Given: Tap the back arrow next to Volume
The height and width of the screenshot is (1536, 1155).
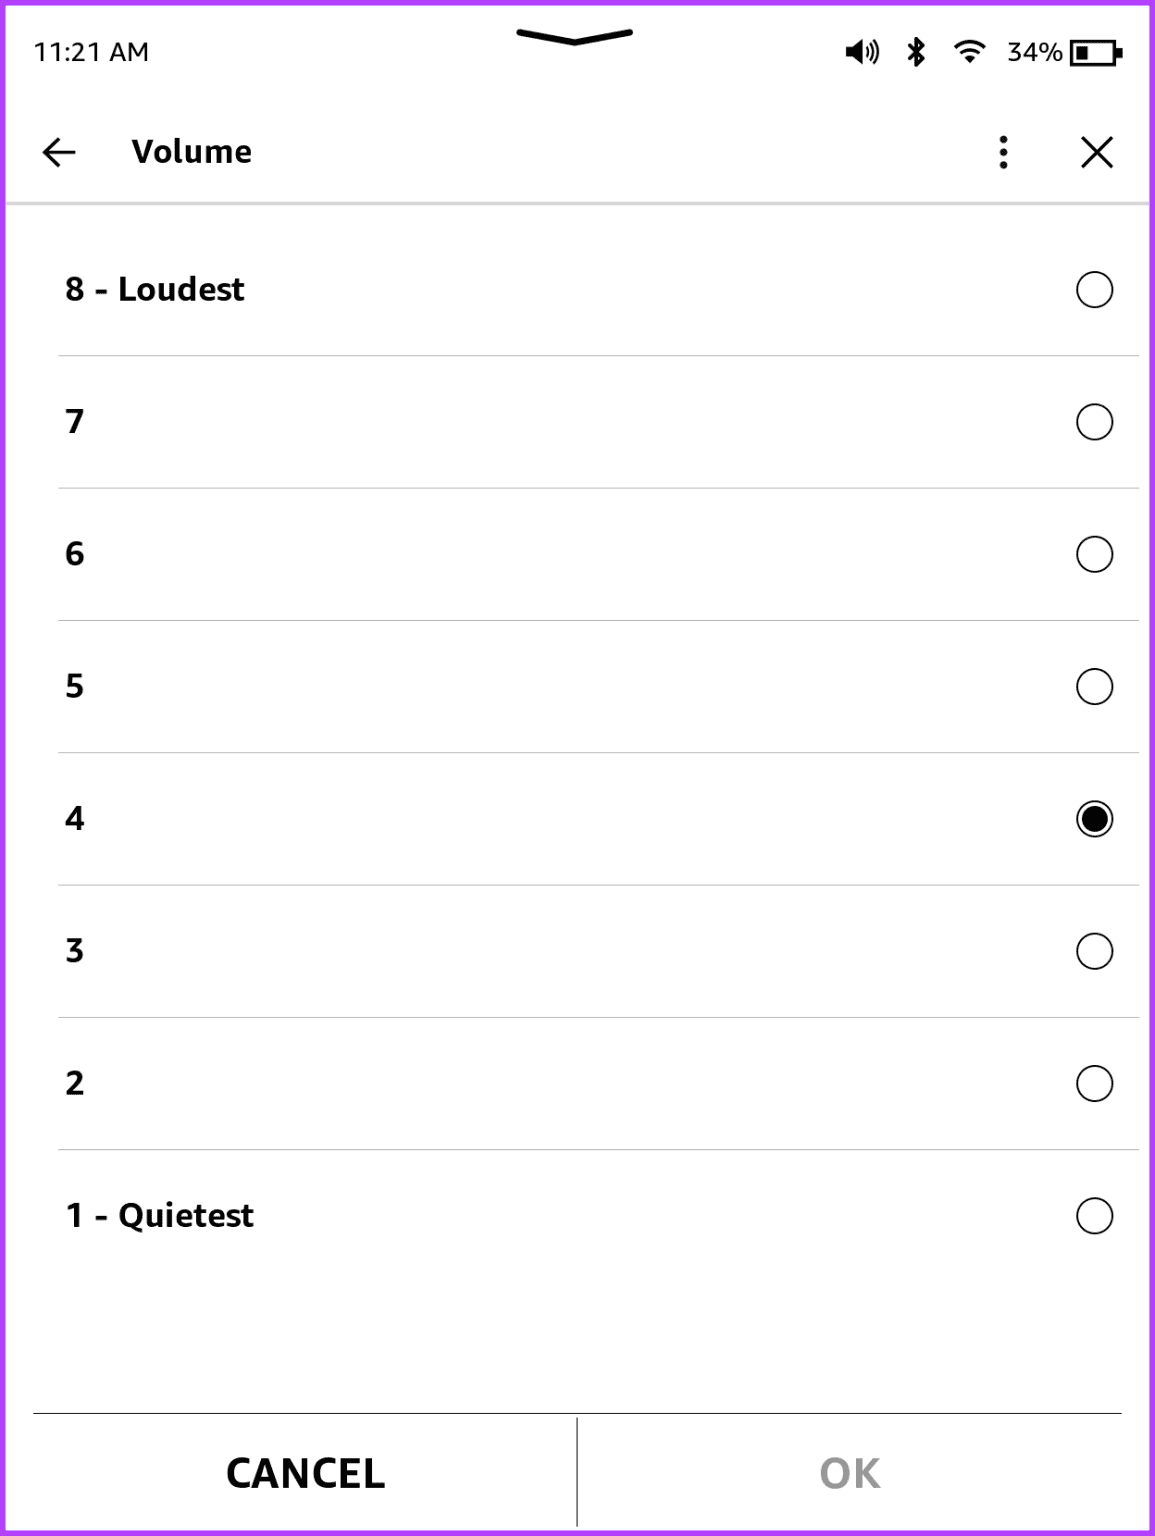Looking at the screenshot, I should 59,152.
